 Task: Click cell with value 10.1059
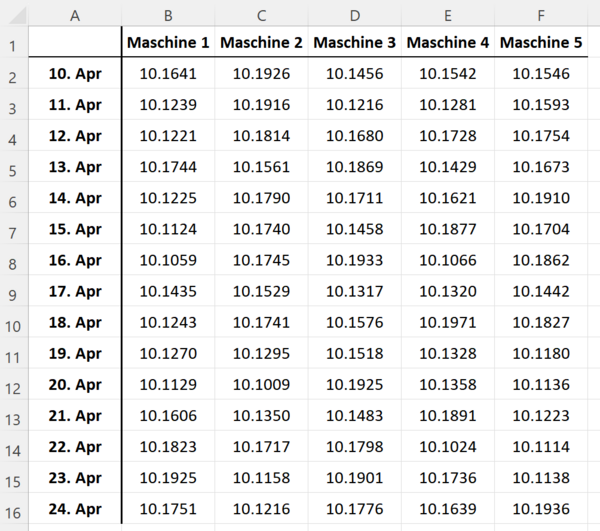pos(168,260)
